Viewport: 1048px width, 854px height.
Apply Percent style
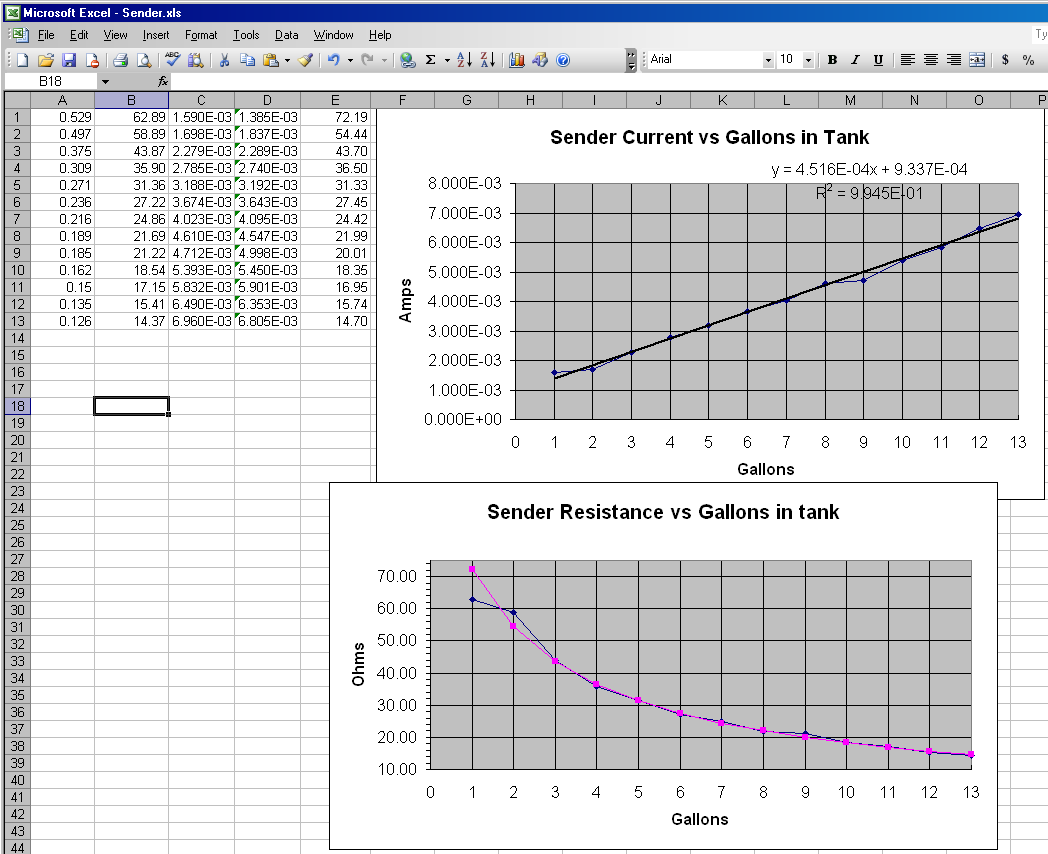[x=1029, y=59]
